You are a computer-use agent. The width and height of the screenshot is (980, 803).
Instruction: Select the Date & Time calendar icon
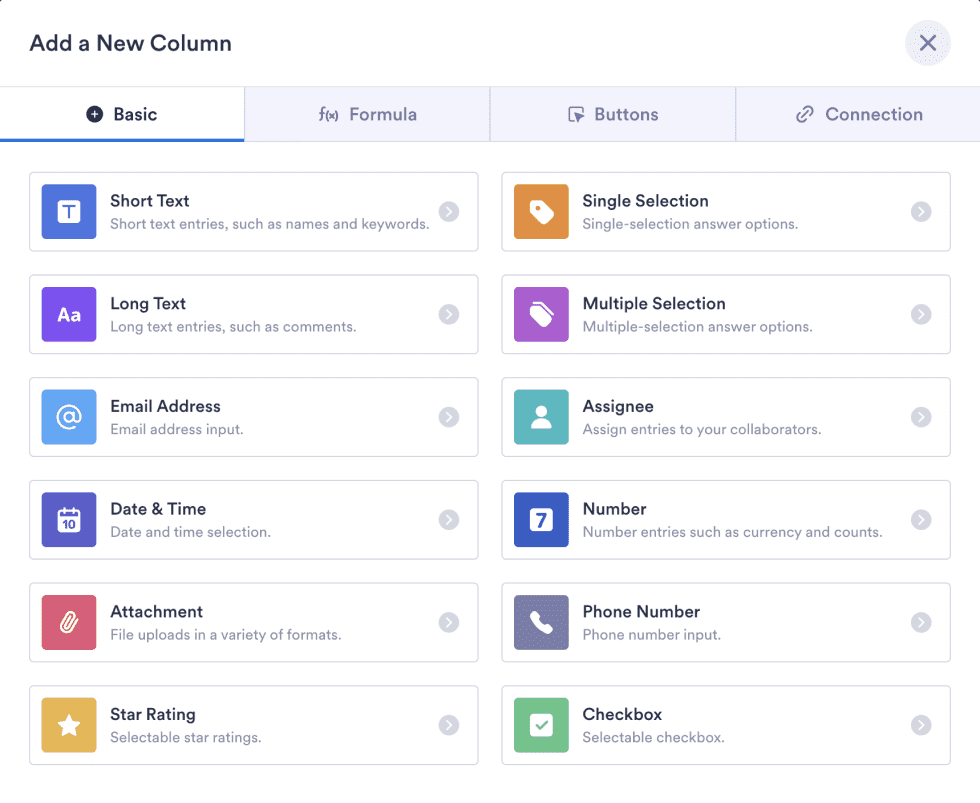coord(69,520)
